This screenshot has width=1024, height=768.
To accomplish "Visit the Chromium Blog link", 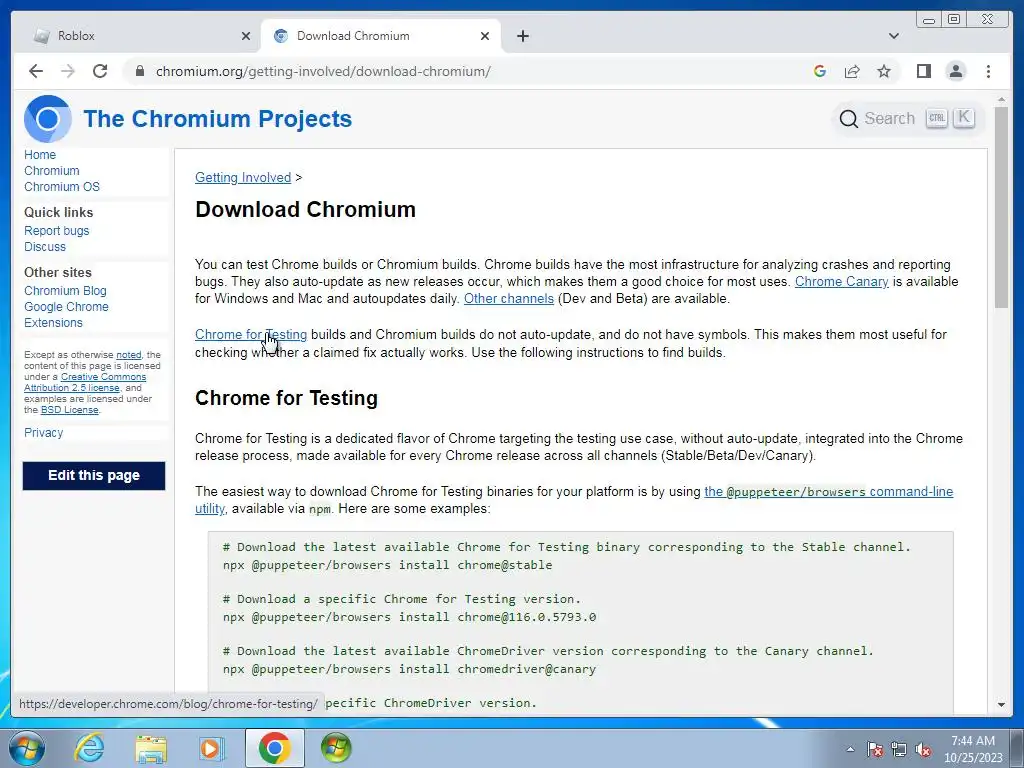I will click(65, 291).
